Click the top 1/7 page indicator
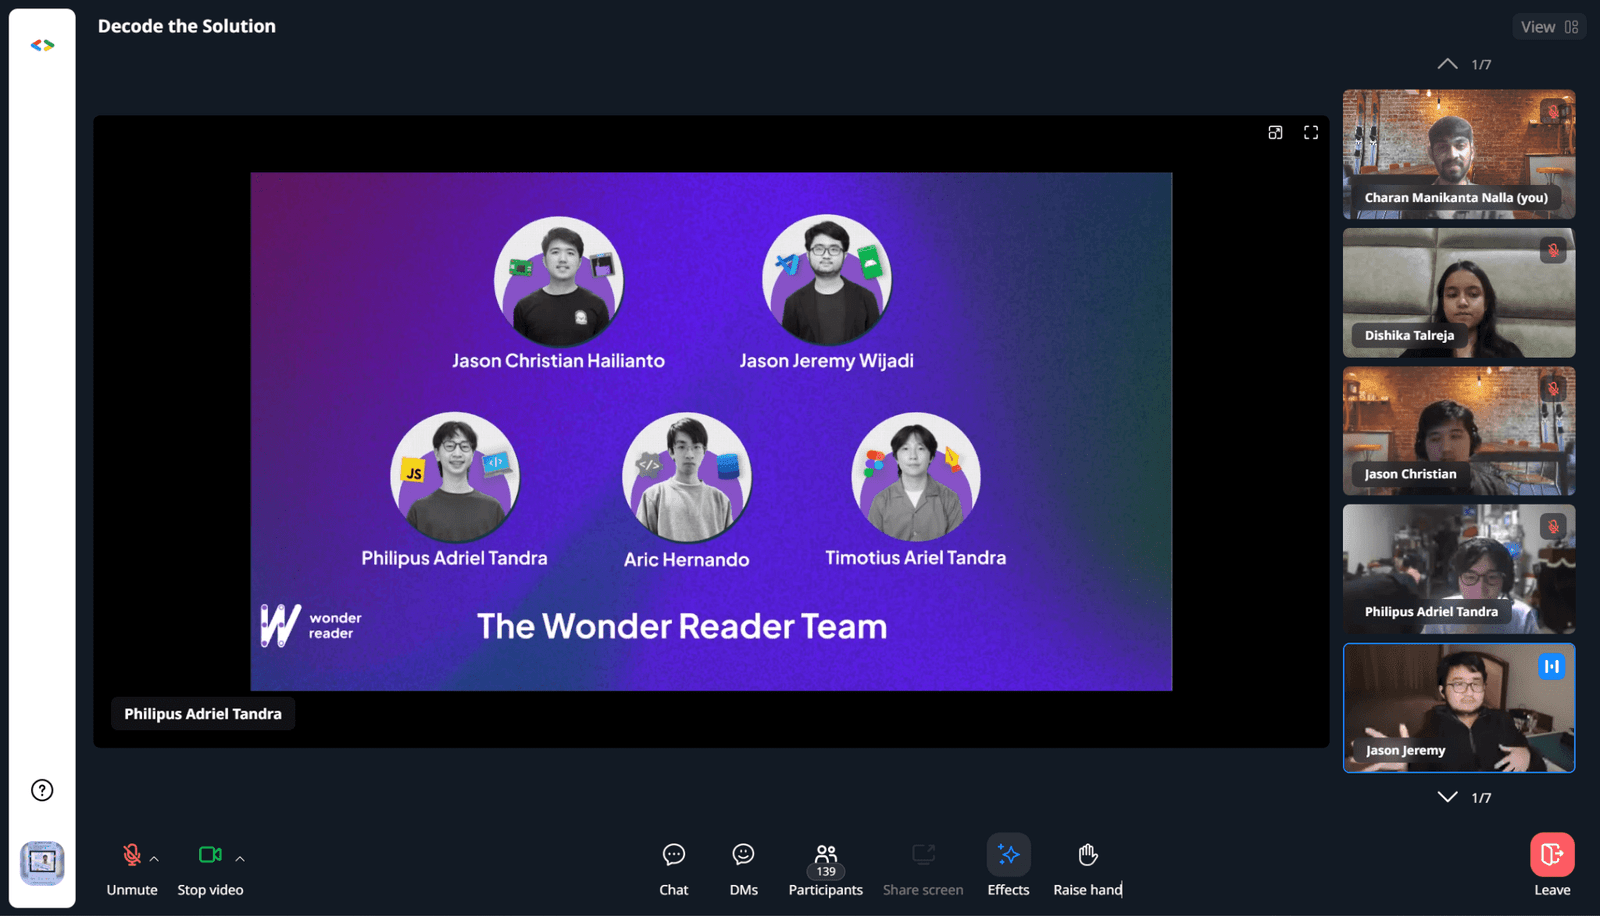 [1481, 64]
